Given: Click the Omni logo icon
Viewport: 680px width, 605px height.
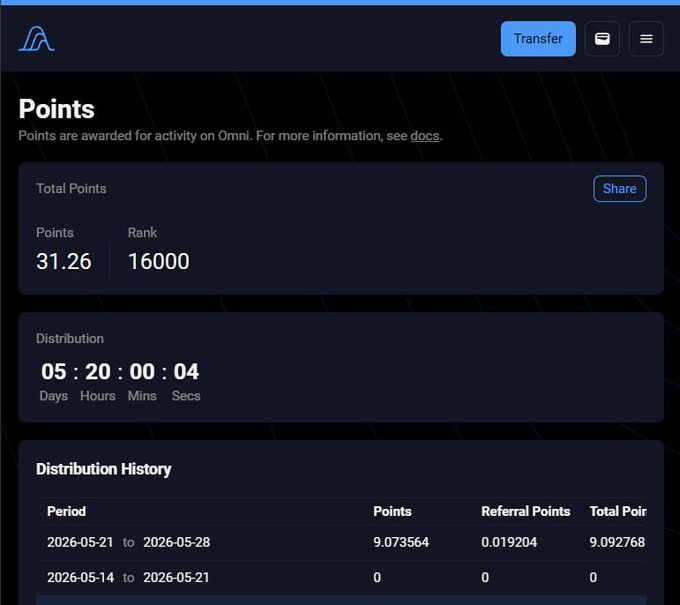Looking at the screenshot, I should pyautogui.click(x=36, y=39).
